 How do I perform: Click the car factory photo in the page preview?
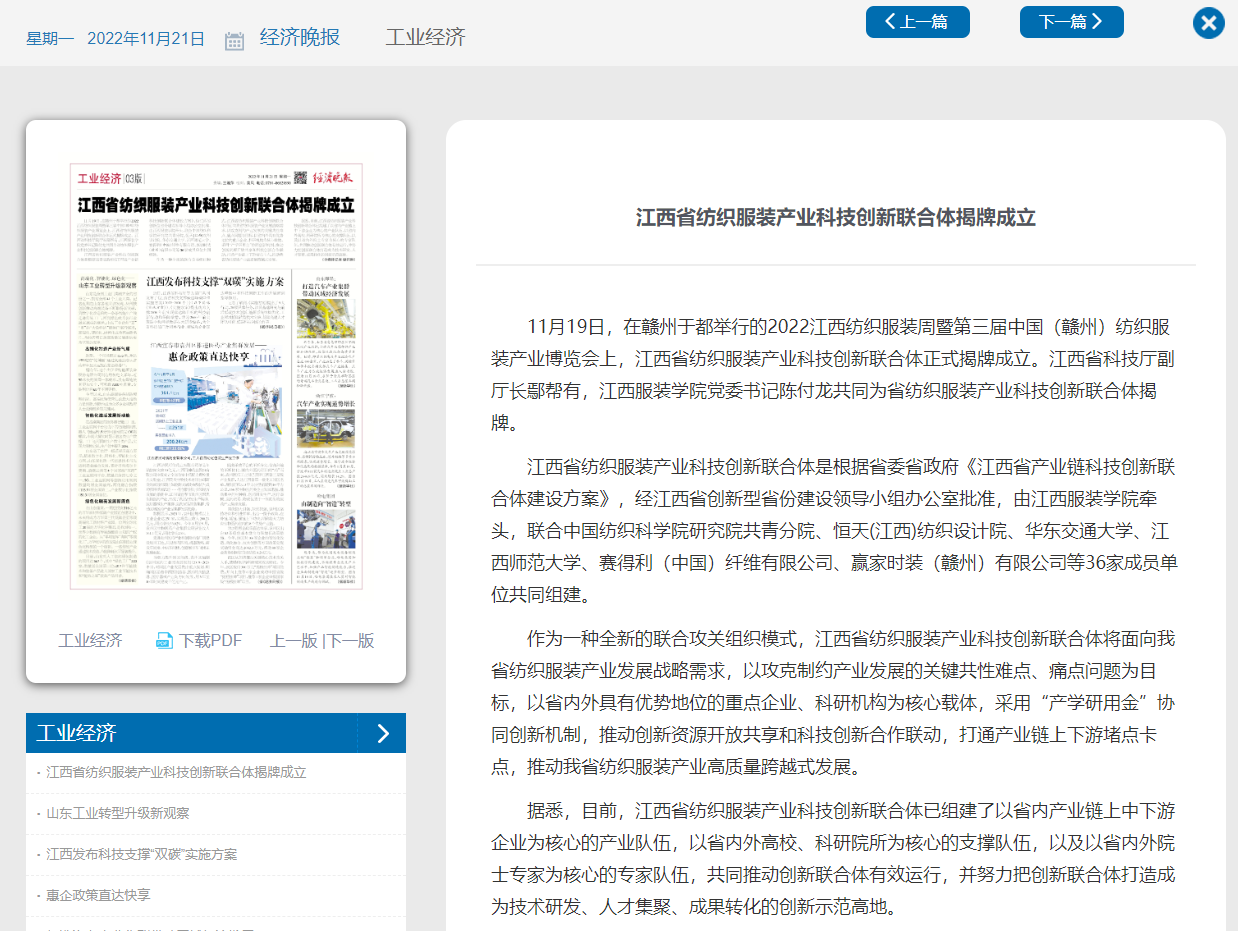click(325, 319)
